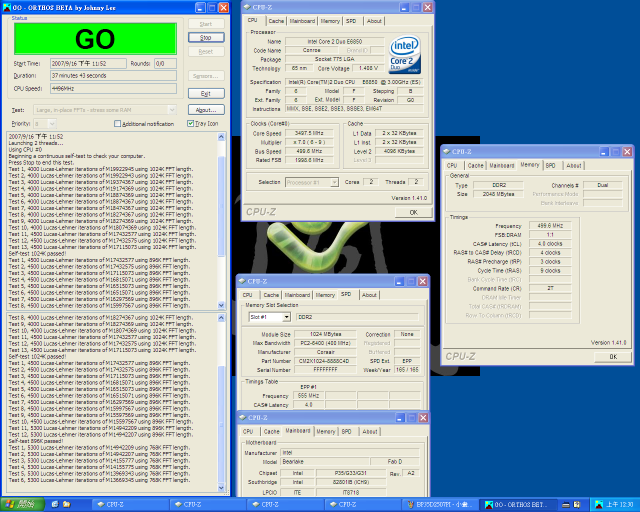Open the Processor #1 Selection dropdown
This screenshot has height=512, width=640.
click(334, 182)
